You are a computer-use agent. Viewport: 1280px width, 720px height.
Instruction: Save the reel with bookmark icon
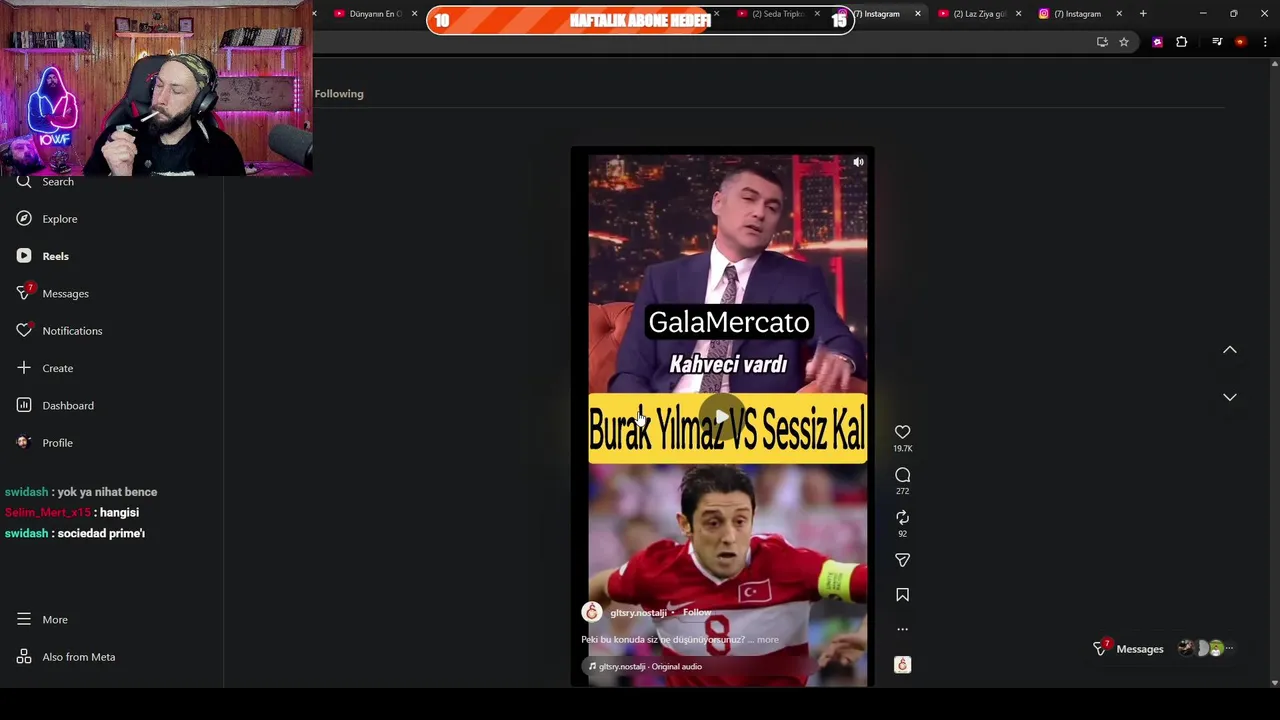pyautogui.click(x=902, y=595)
